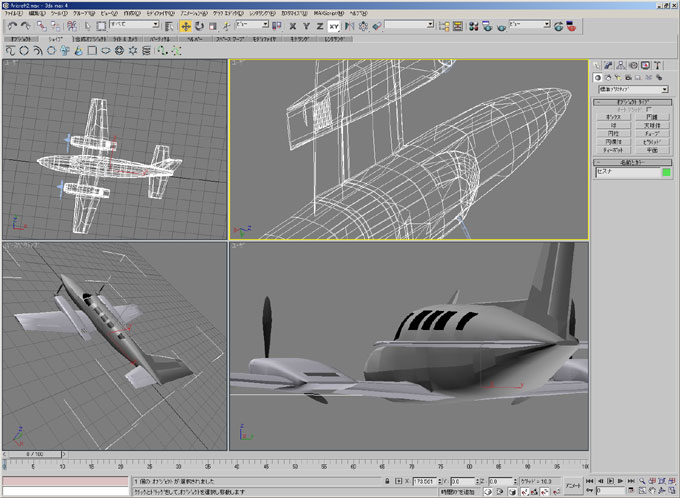Restrict transform to Y axis
Screen dimensions: 680x498
[306, 26]
